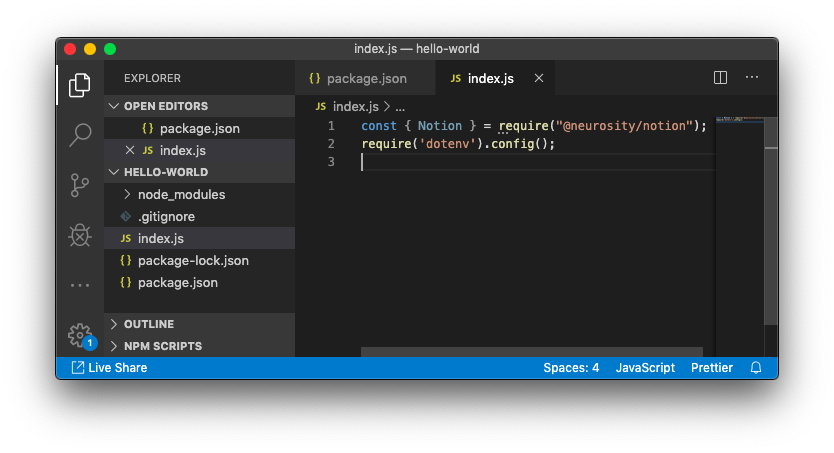Click Live Share in status bar
The height and width of the screenshot is (453, 834).
click(x=109, y=368)
